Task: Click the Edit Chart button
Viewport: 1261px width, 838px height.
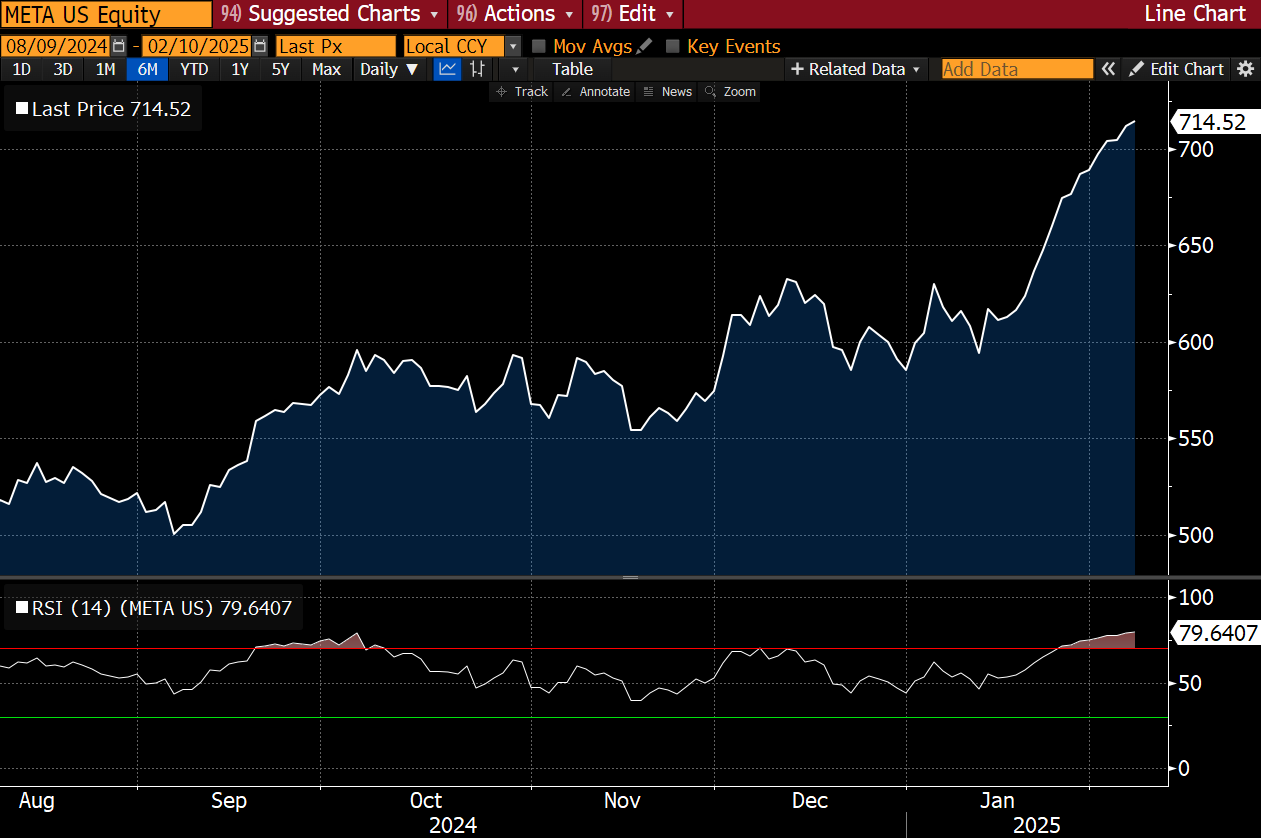Action: [x=1176, y=69]
